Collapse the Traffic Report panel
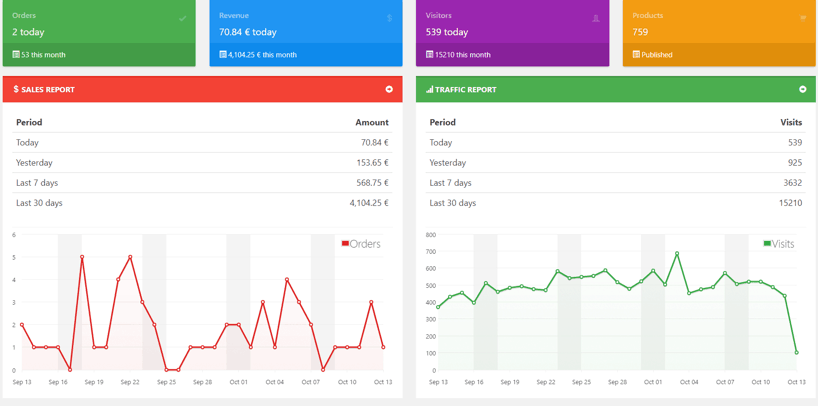 (802, 90)
